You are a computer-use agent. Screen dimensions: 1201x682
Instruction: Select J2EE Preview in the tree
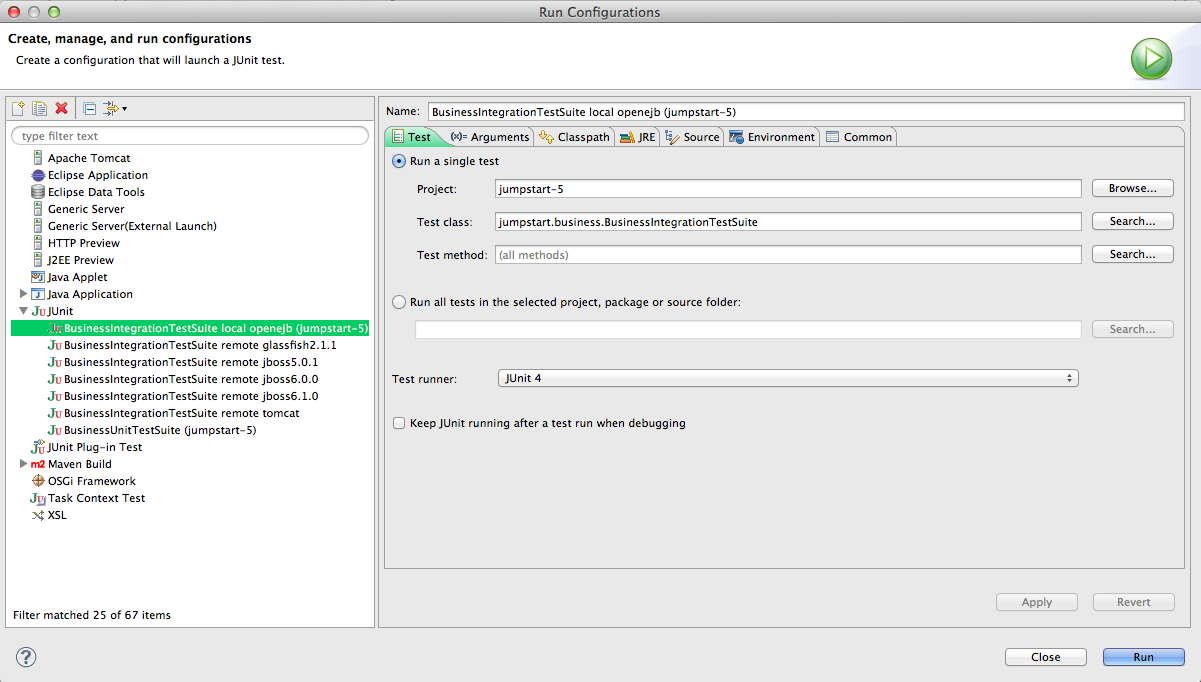(81, 260)
